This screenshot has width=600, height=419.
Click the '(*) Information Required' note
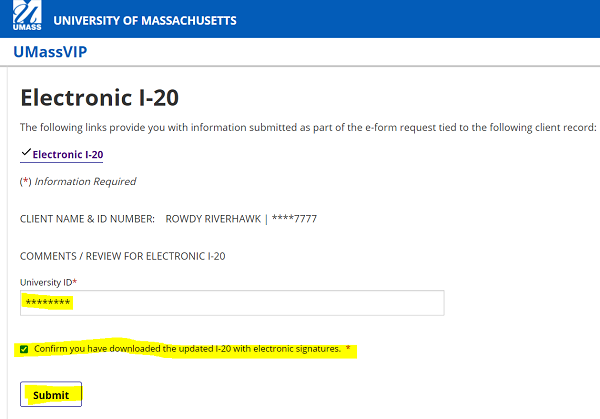click(x=78, y=181)
